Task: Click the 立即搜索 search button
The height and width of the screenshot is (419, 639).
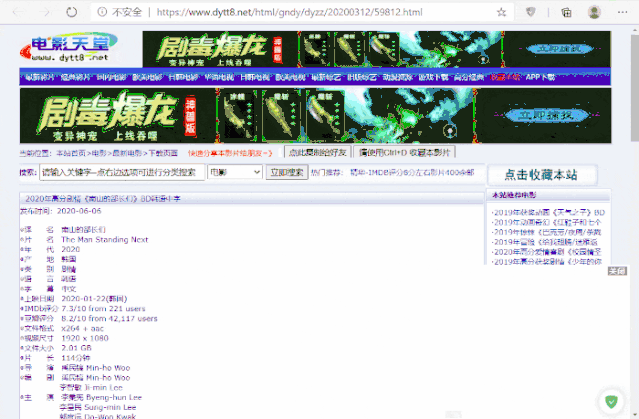Action: click(x=286, y=173)
